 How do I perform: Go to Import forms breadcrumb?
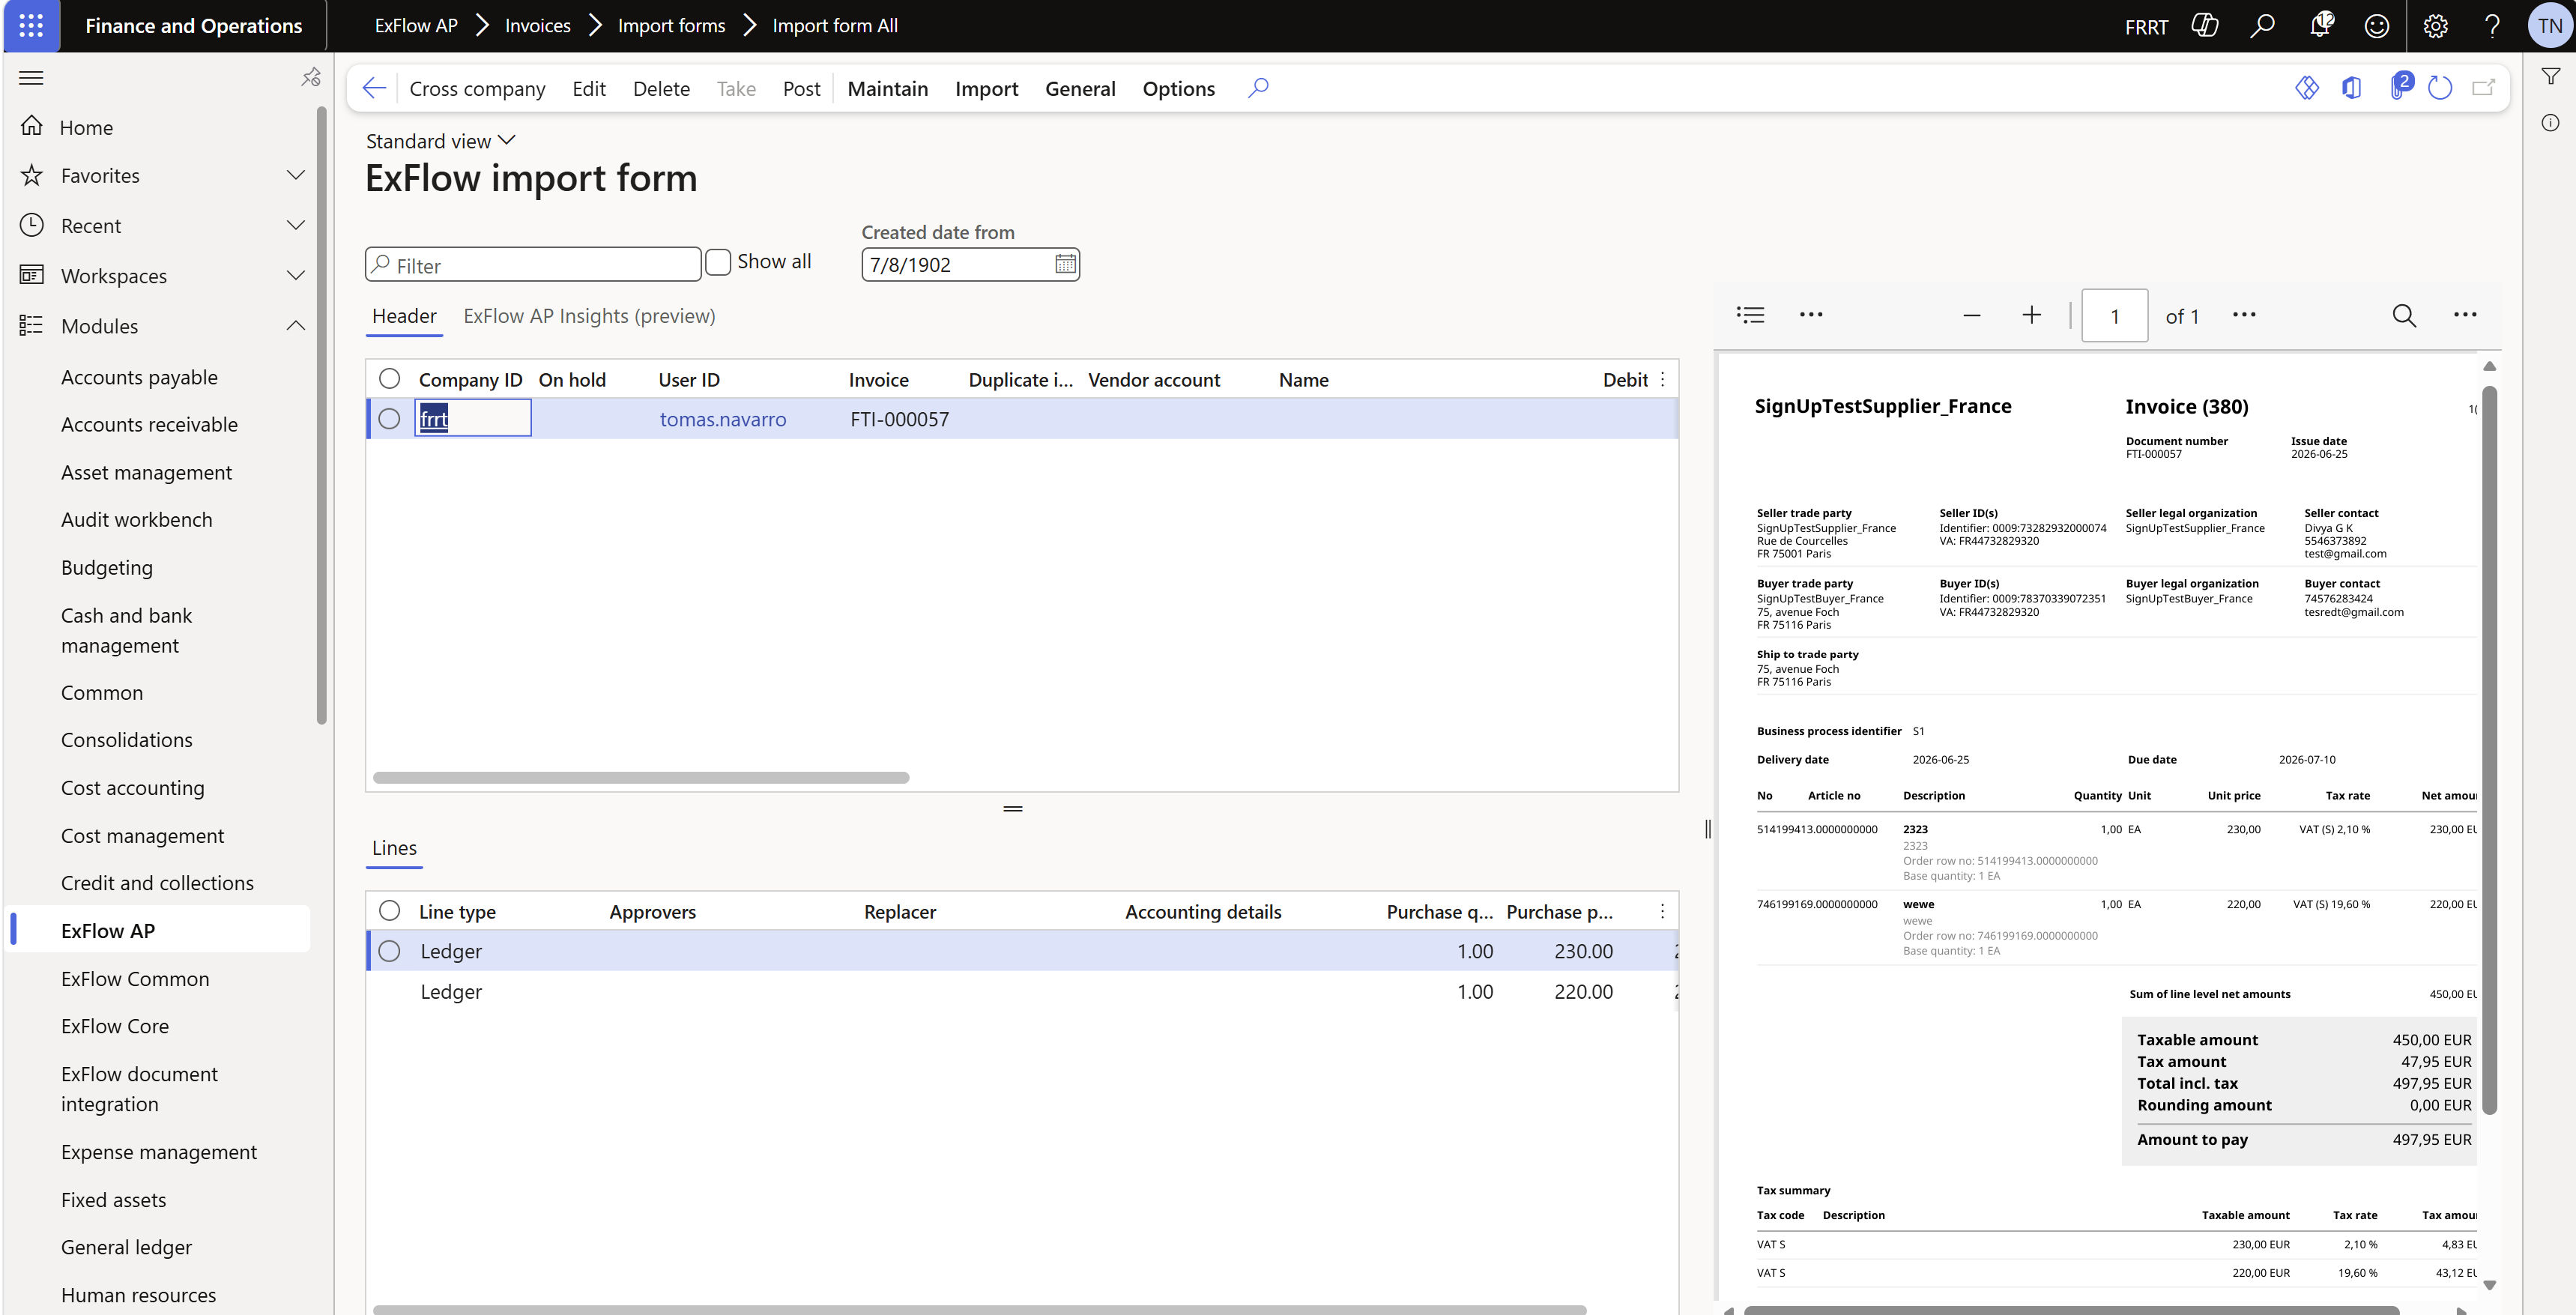[671, 26]
